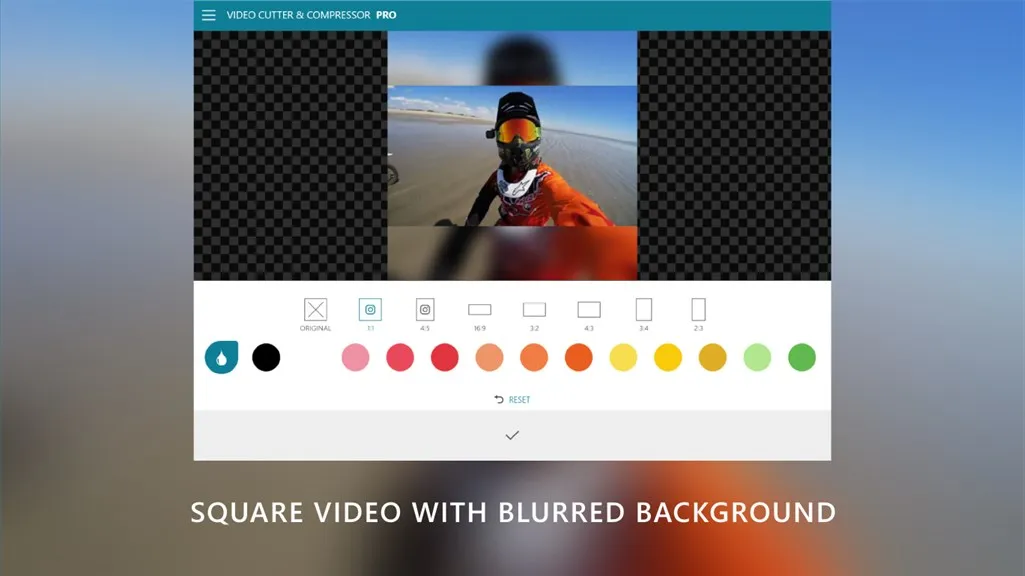Choose the pink background color swatch
Screen dimensions: 1025x576
356,357
